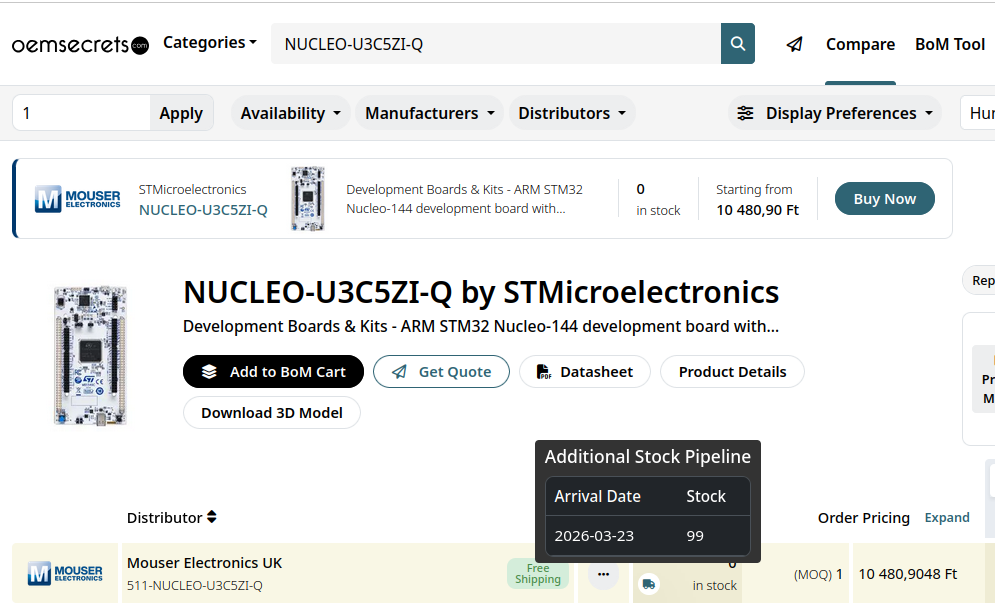Click the search magnifier button
The height and width of the screenshot is (604, 995).
[738, 44]
